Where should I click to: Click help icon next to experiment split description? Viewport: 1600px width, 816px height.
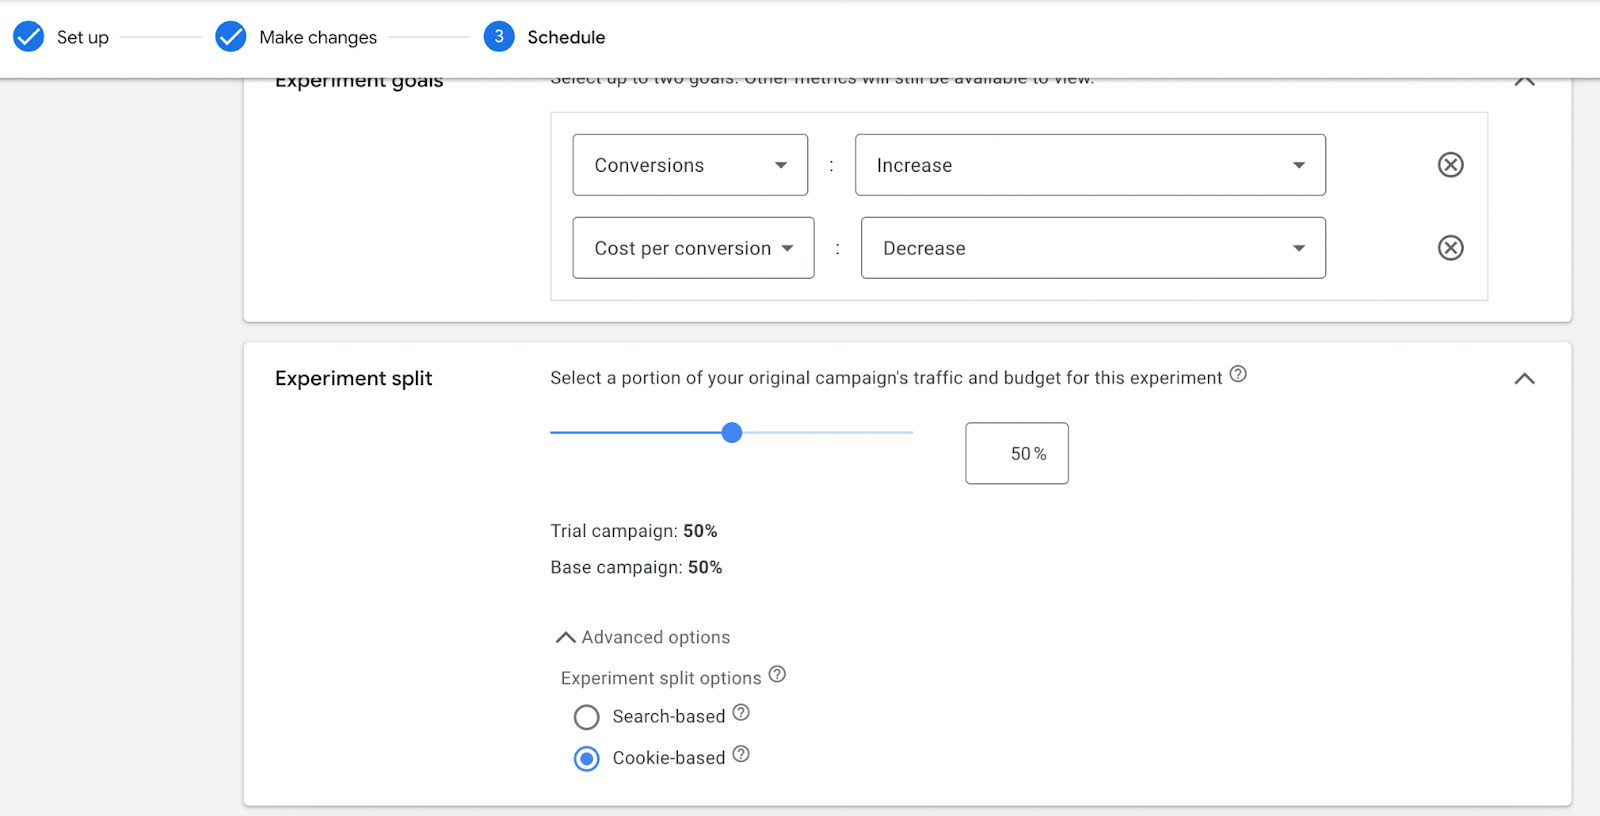click(x=1238, y=374)
